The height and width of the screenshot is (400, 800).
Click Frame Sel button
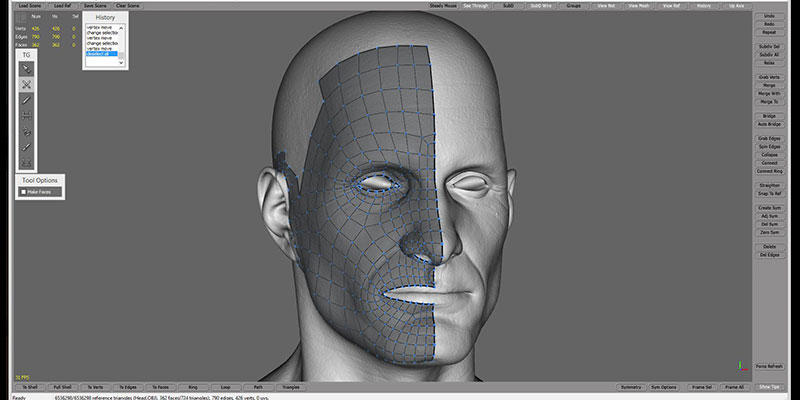(702, 387)
